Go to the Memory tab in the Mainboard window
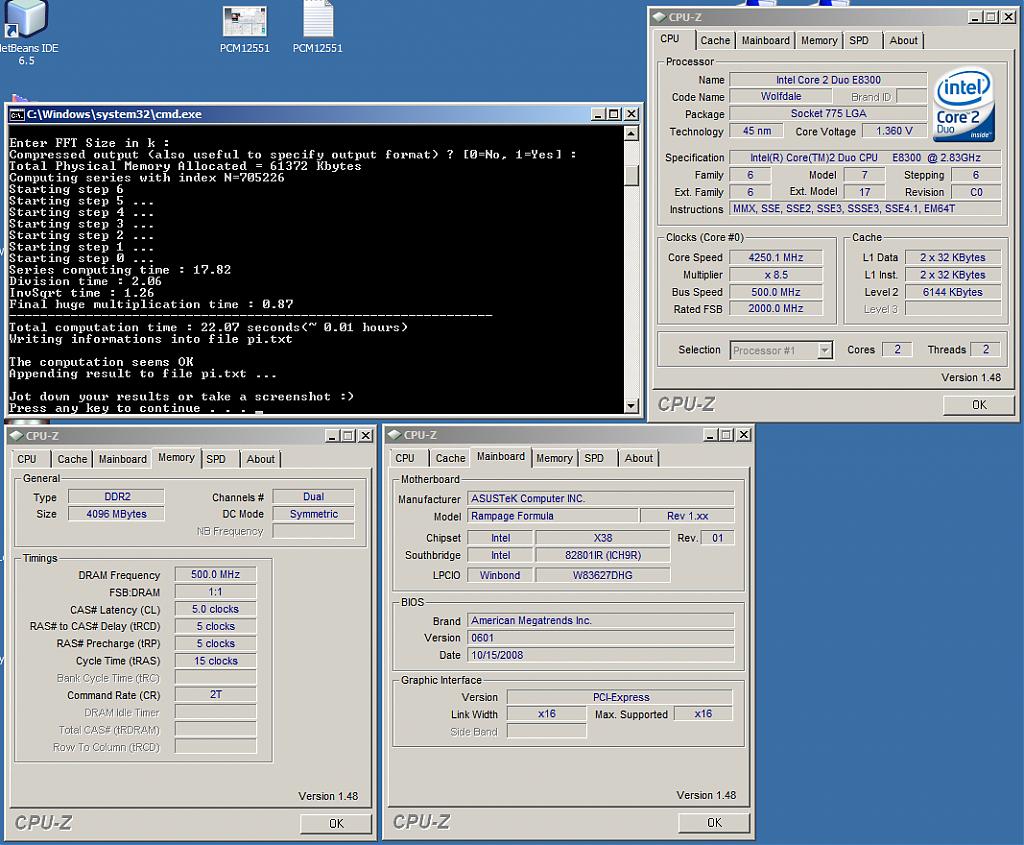The width and height of the screenshot is (1024, 845). click(554, 458)
